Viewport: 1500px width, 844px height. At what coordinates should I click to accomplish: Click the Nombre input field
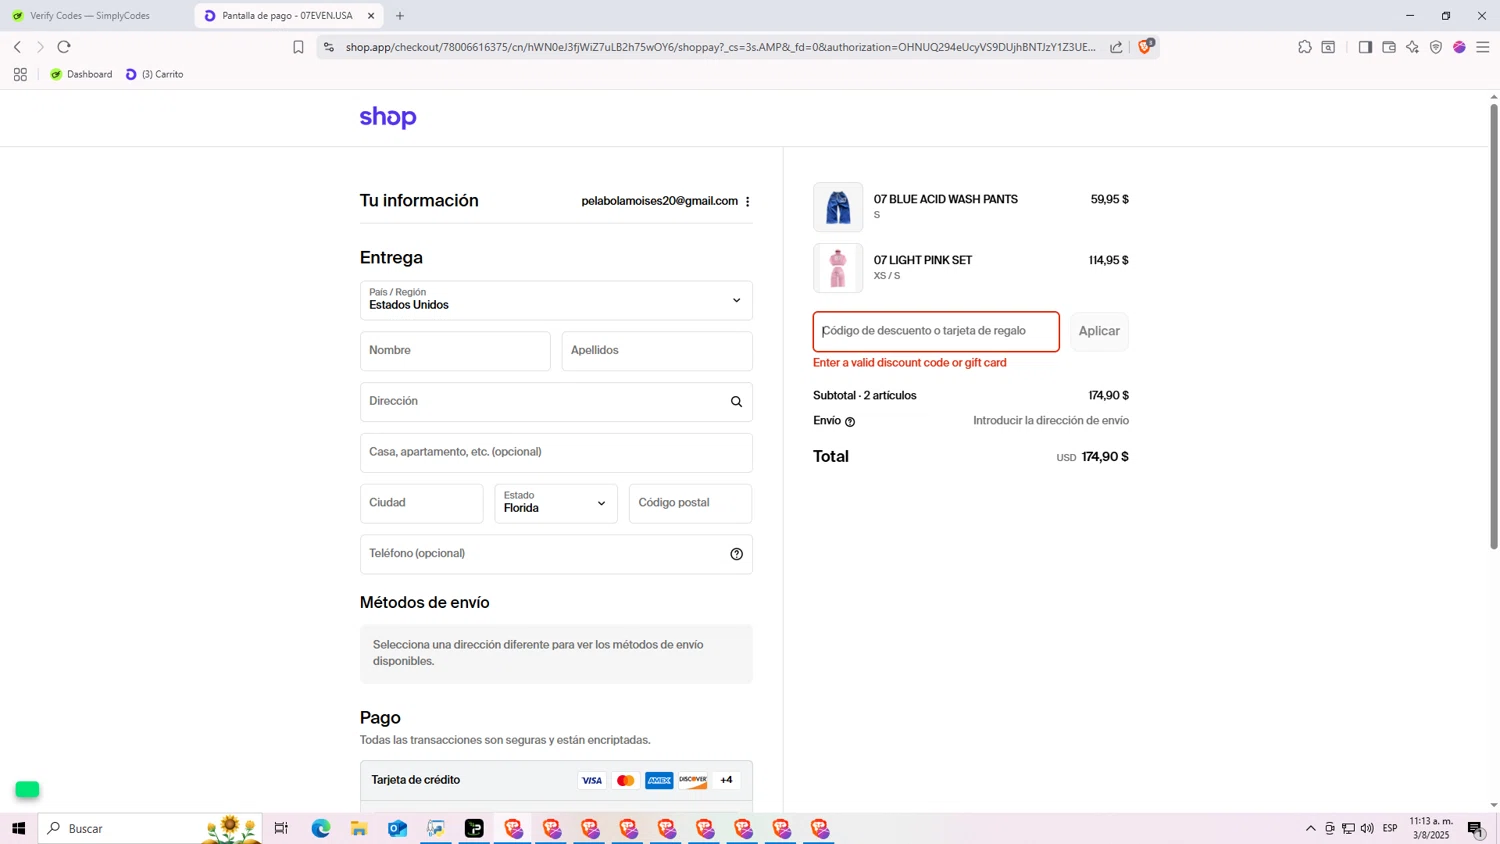pos(455,351)
